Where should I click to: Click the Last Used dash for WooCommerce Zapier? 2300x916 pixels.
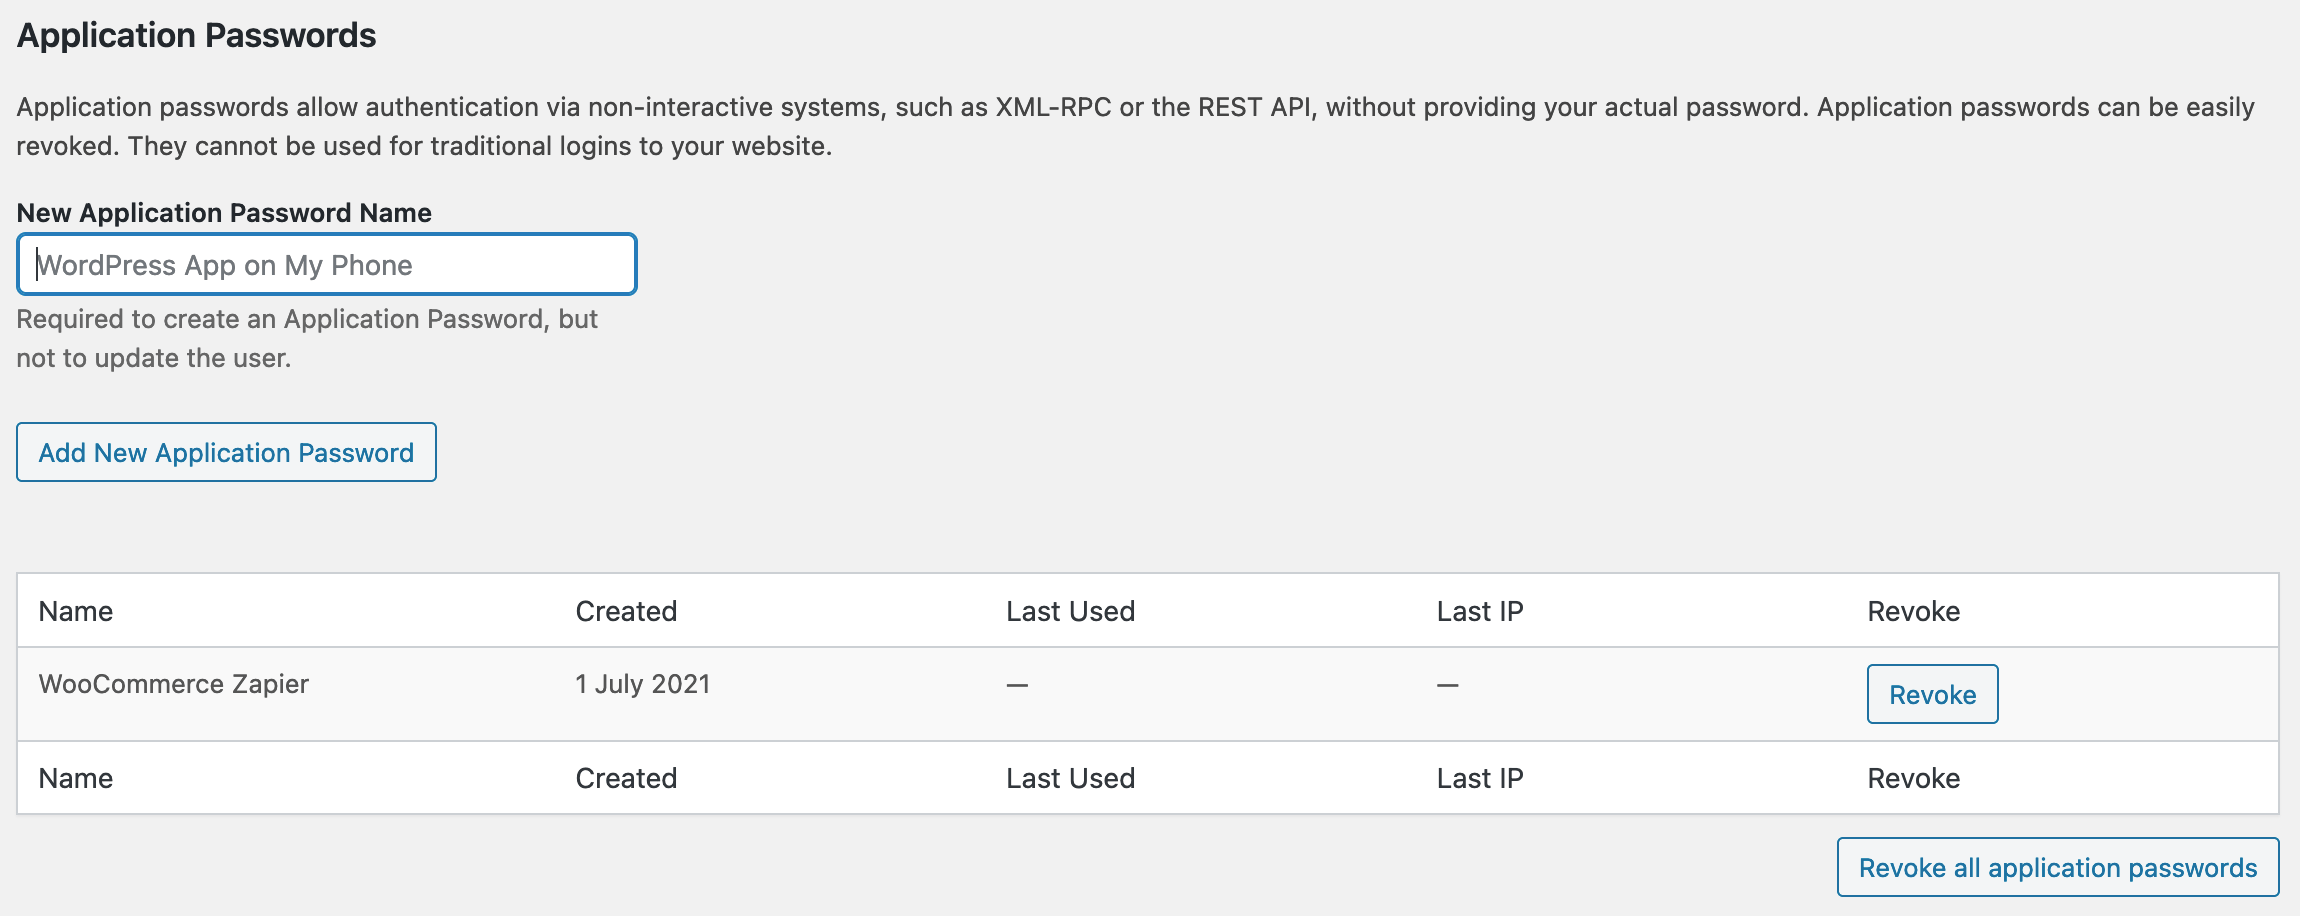pos(1017,685)
